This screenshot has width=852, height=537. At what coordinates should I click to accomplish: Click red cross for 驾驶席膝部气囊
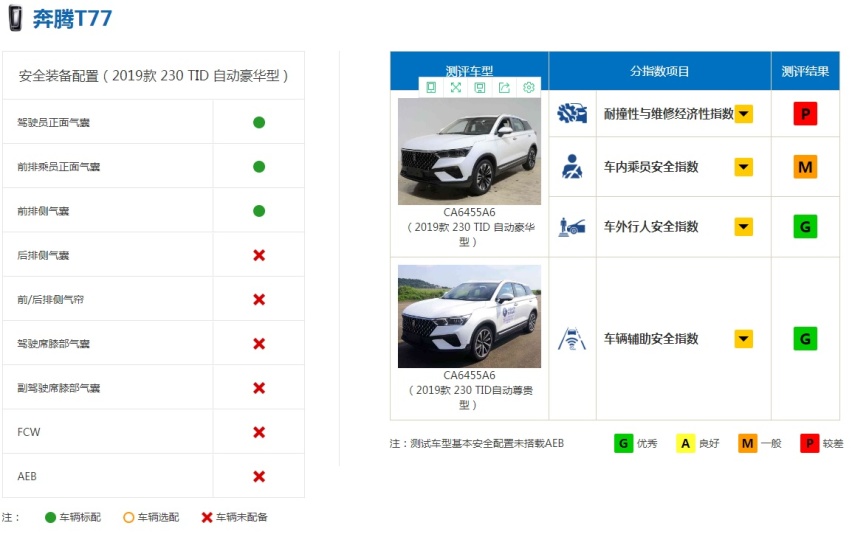pos(259,344)
